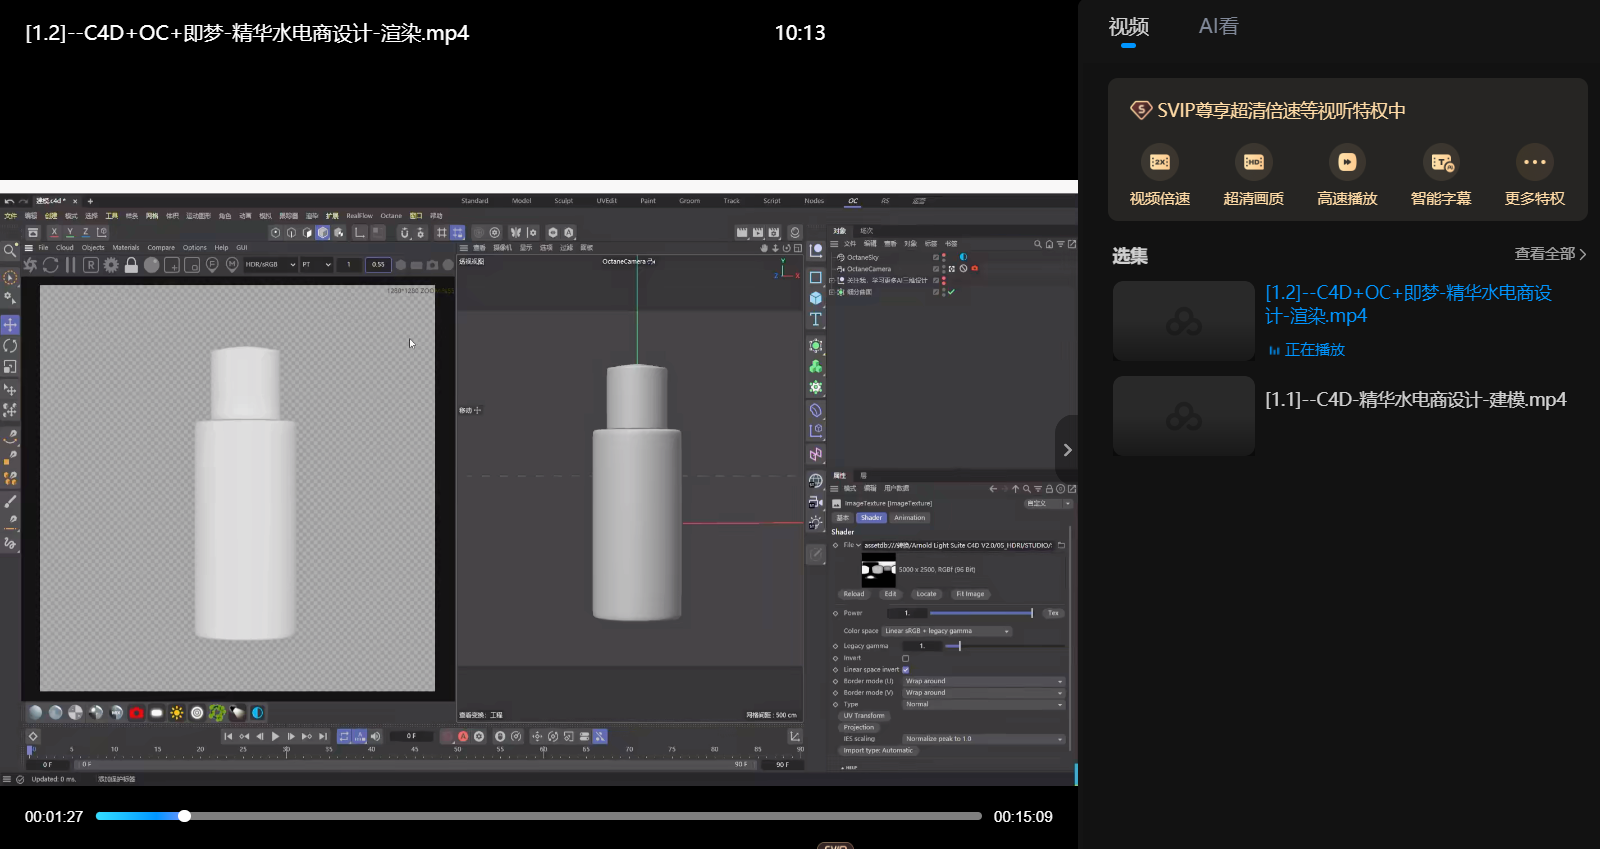Click the Projection button
This screenshot has height=849, width=1600.
(858, 728)
